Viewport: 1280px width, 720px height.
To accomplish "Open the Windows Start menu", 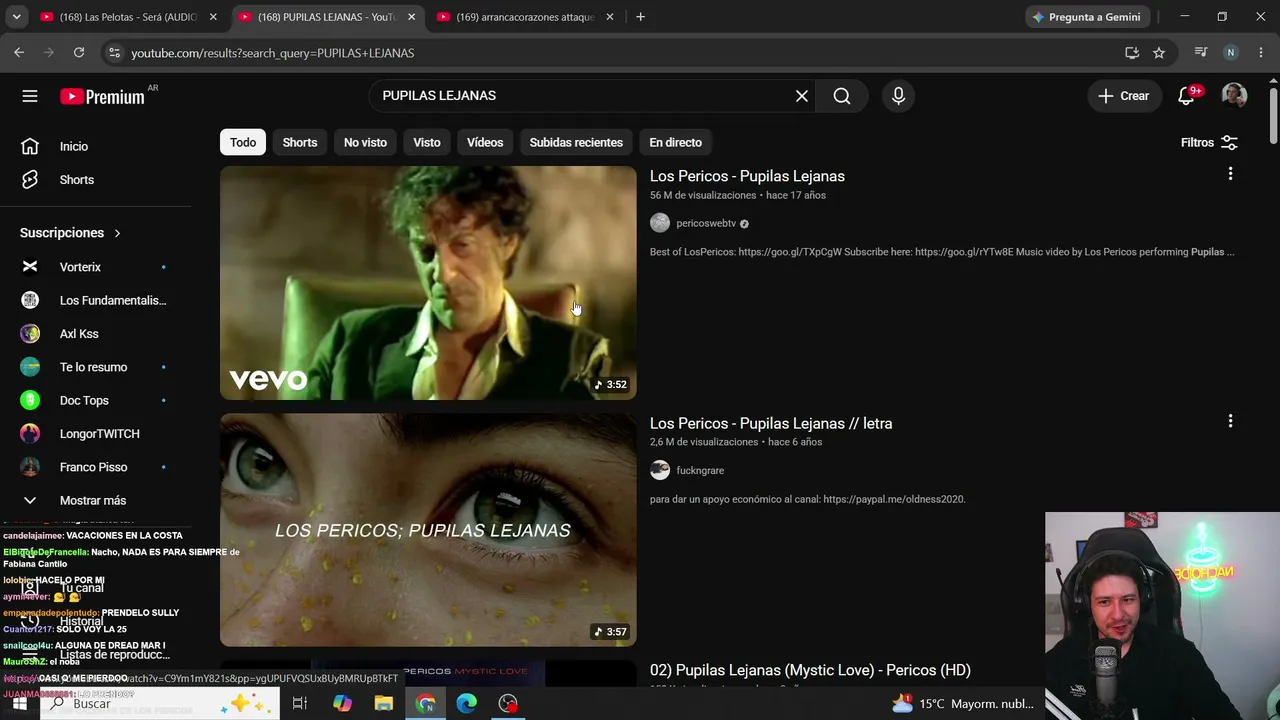I will pyautogui.click(x=19, y=703).
